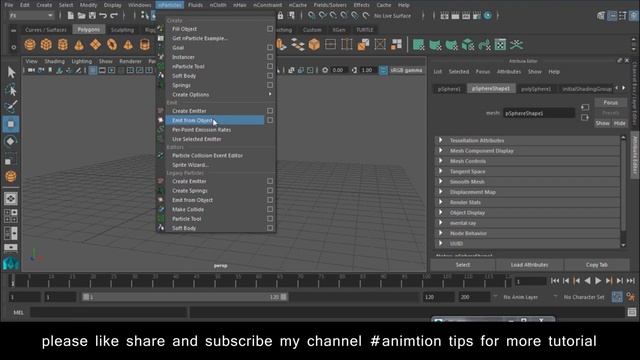
Task: Open options box for nParticles Create Emitter
Action: [270, 111]
